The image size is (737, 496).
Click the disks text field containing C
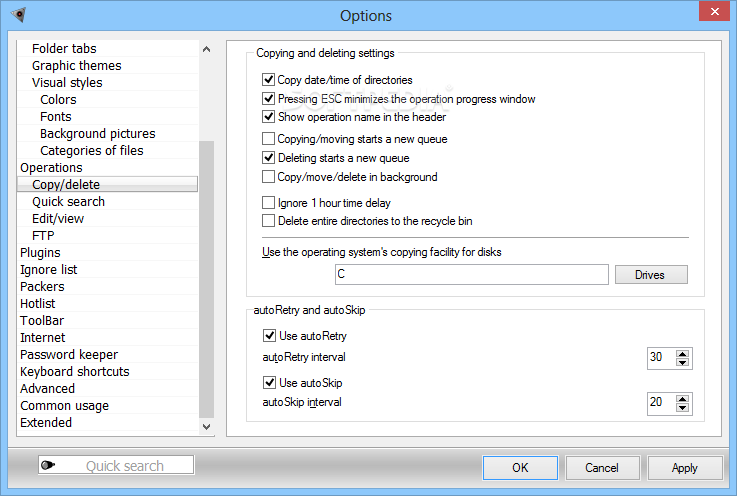click(x=471, y=274)
